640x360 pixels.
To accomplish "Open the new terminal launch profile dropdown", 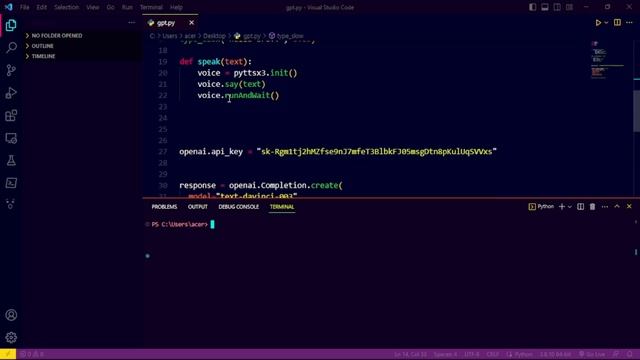I will pos(570,207).
